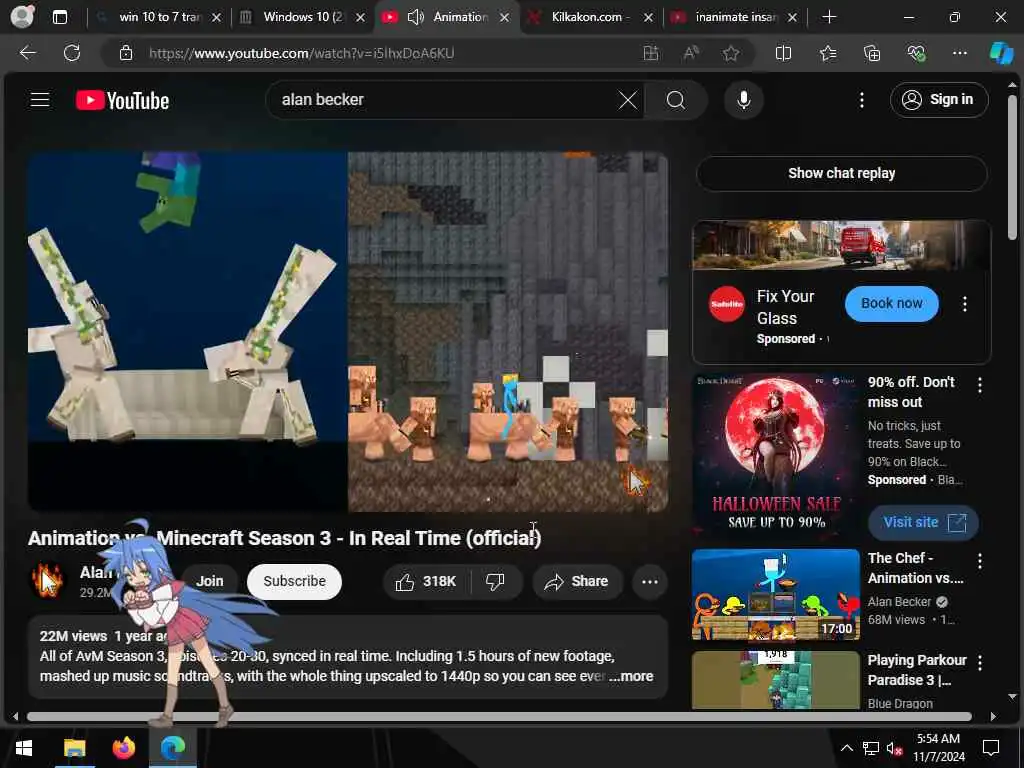Open Edge Settings and more menu
This screenshot has width=1024, height=768.
[x=959, y=53]
